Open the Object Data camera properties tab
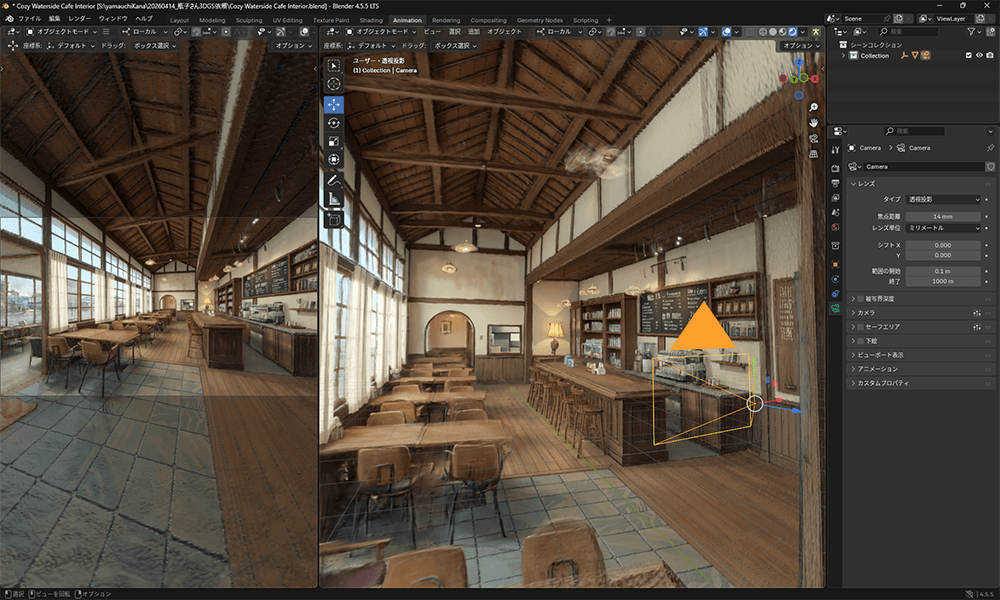Viewport: 1000px width, 600px height. click(835, 309)
